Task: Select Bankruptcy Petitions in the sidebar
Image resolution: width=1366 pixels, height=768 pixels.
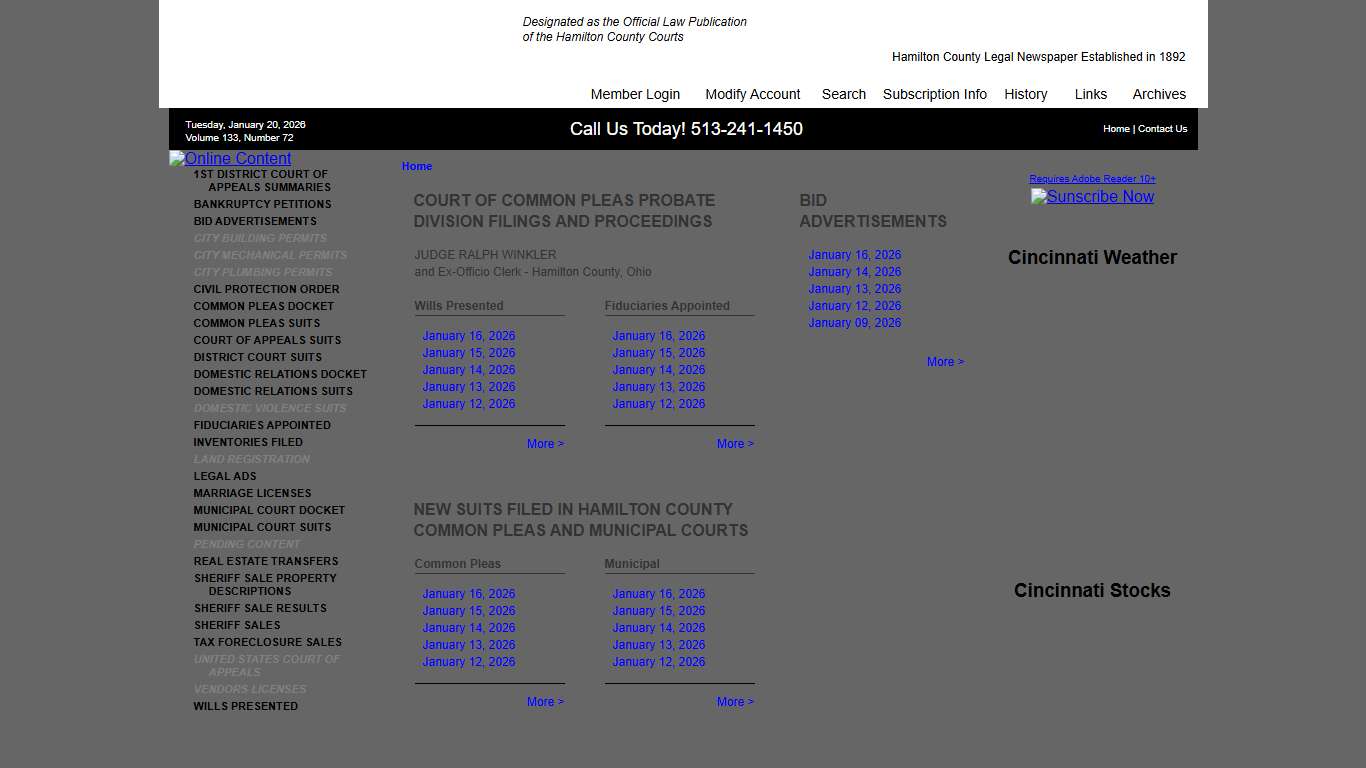Action: pyautogui.click(x=262, y=204)
